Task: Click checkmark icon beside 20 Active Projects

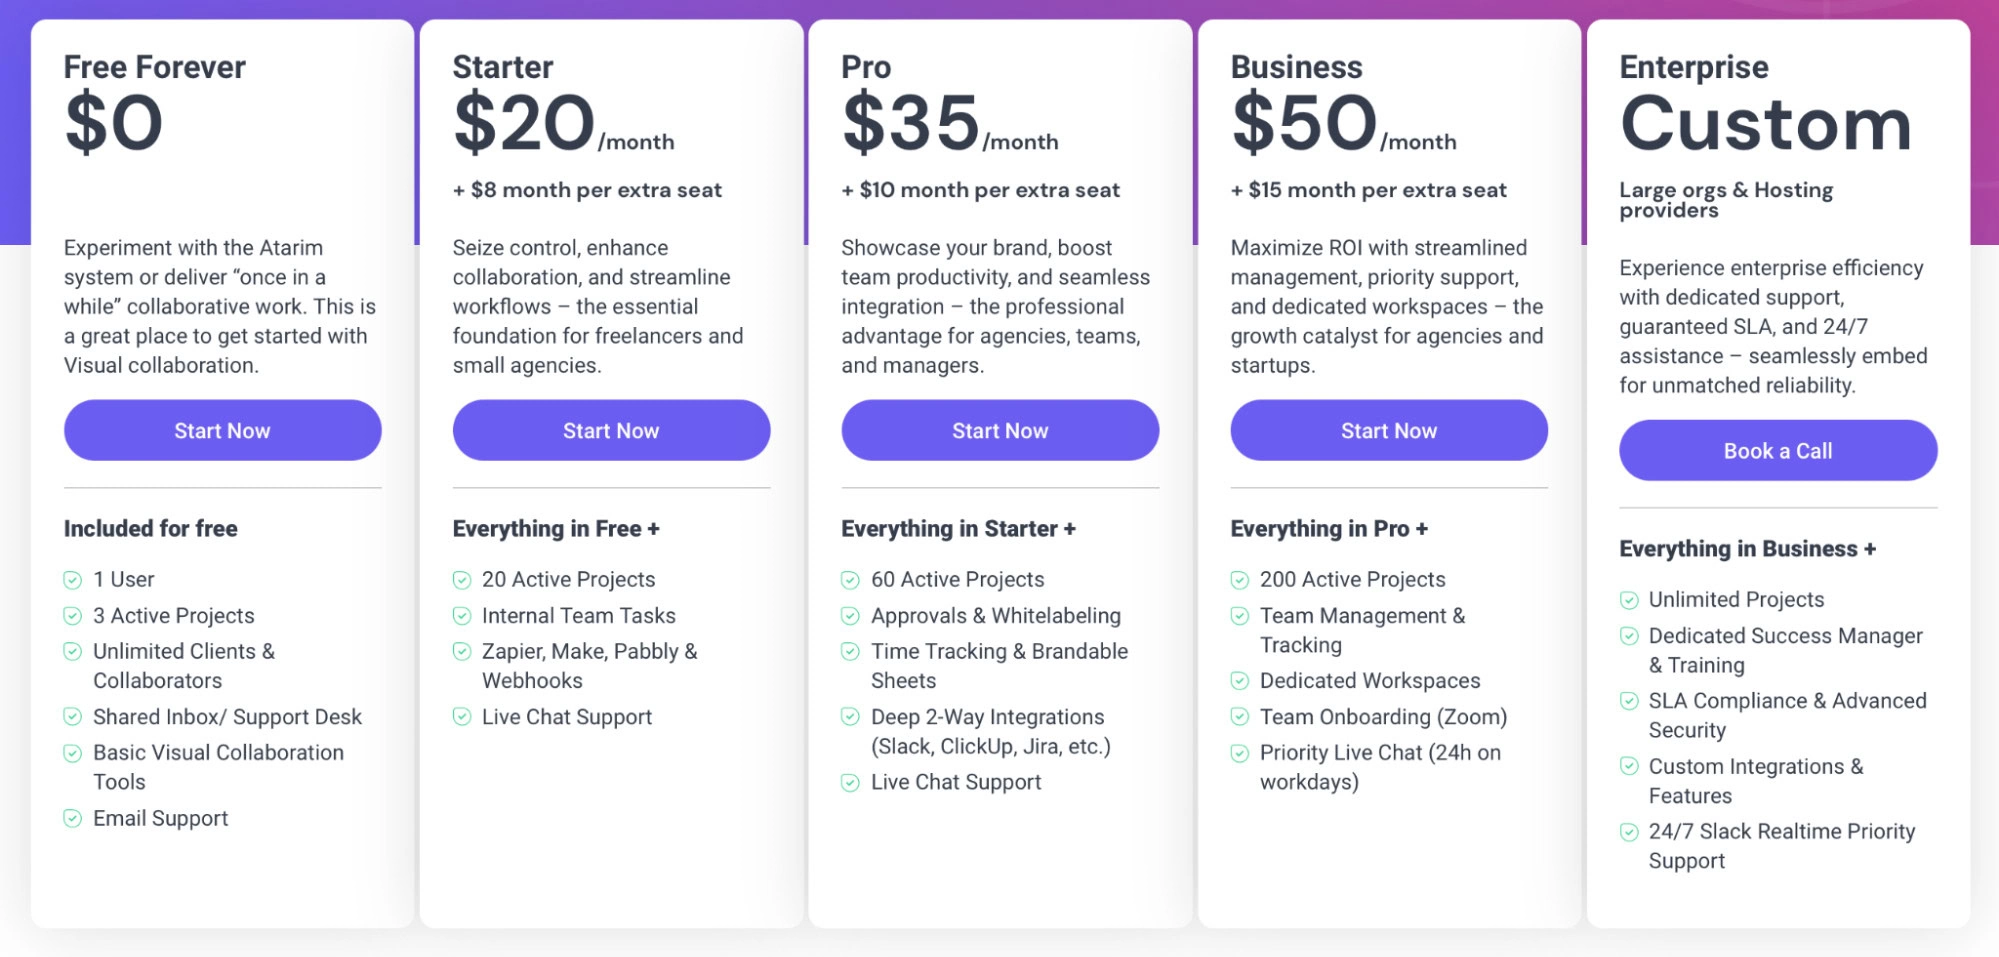Action: [x=462, y=580]
